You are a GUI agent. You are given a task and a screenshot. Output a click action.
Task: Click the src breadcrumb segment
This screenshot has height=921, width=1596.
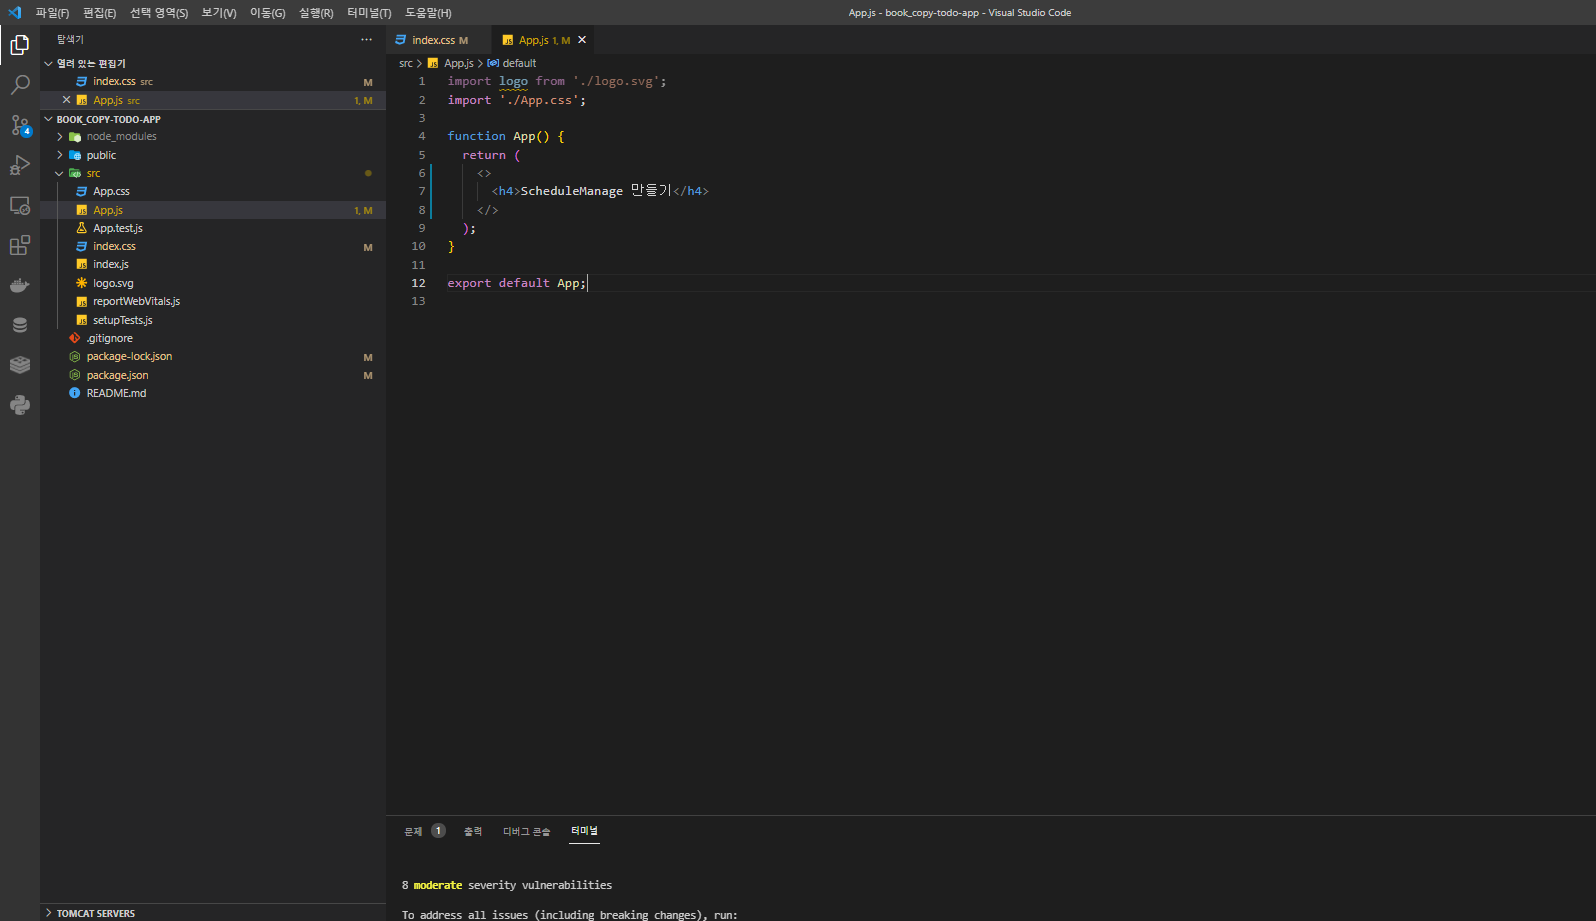(406, 63)
